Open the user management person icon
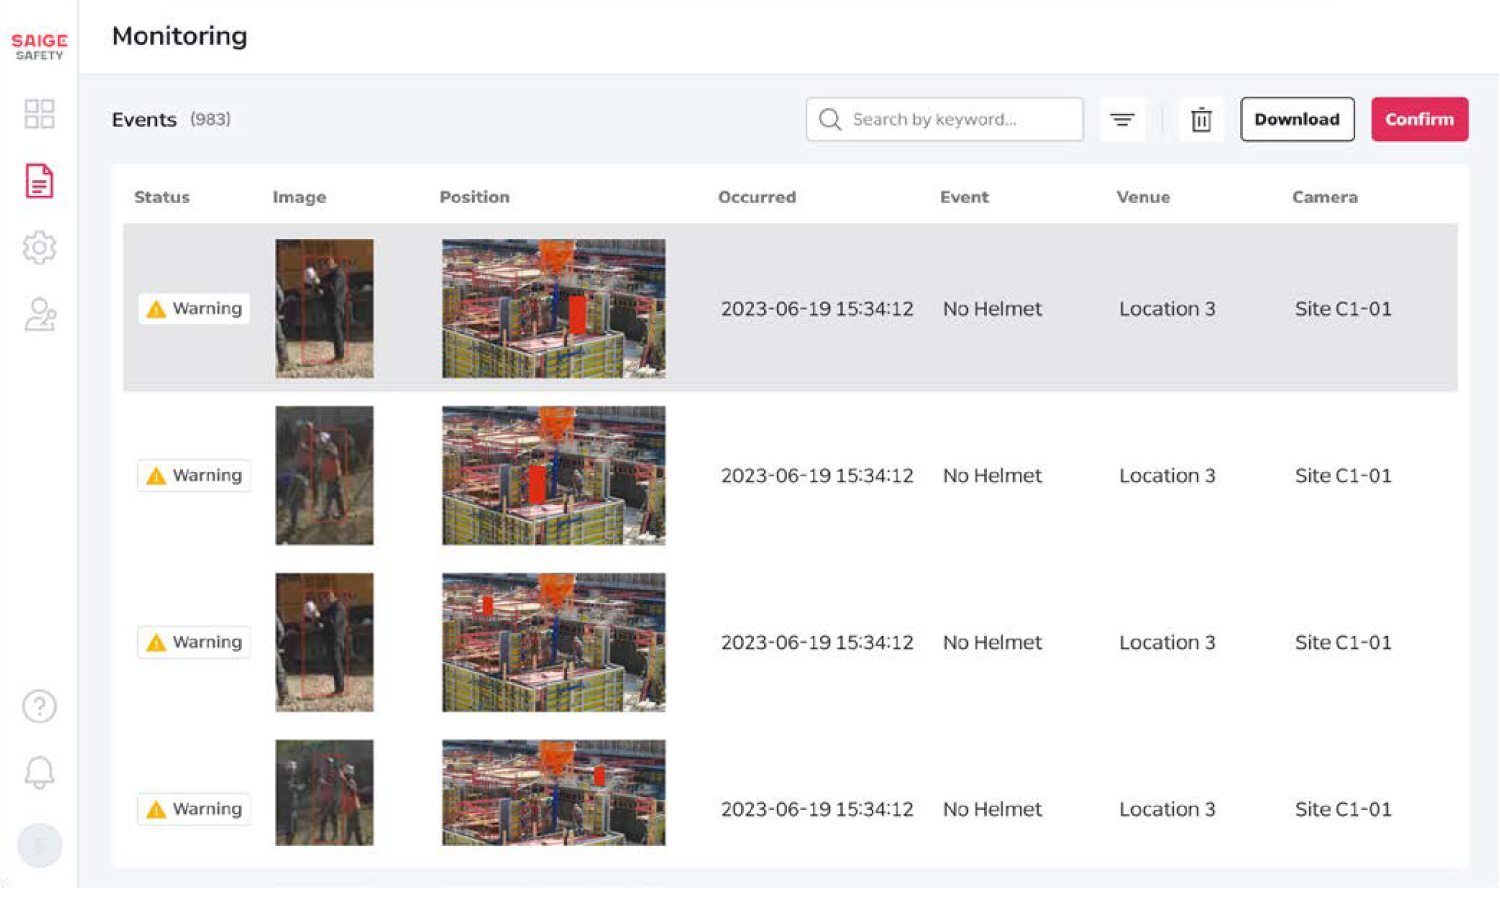1500x923 pixels. click(39, 314)
